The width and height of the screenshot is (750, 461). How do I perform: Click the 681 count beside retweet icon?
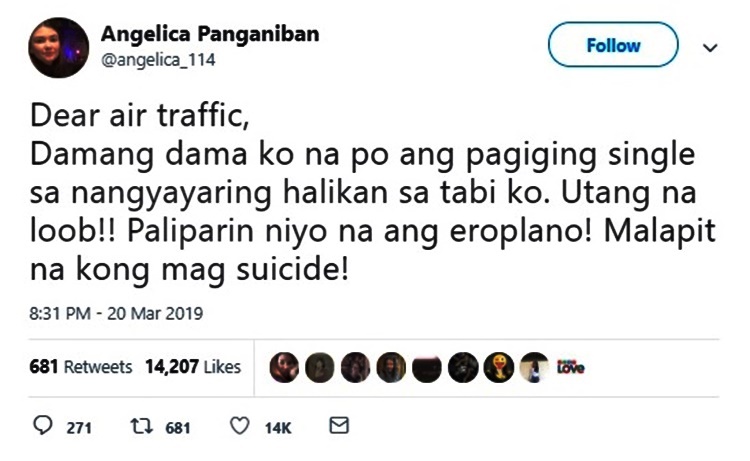(x=178, y=428)
